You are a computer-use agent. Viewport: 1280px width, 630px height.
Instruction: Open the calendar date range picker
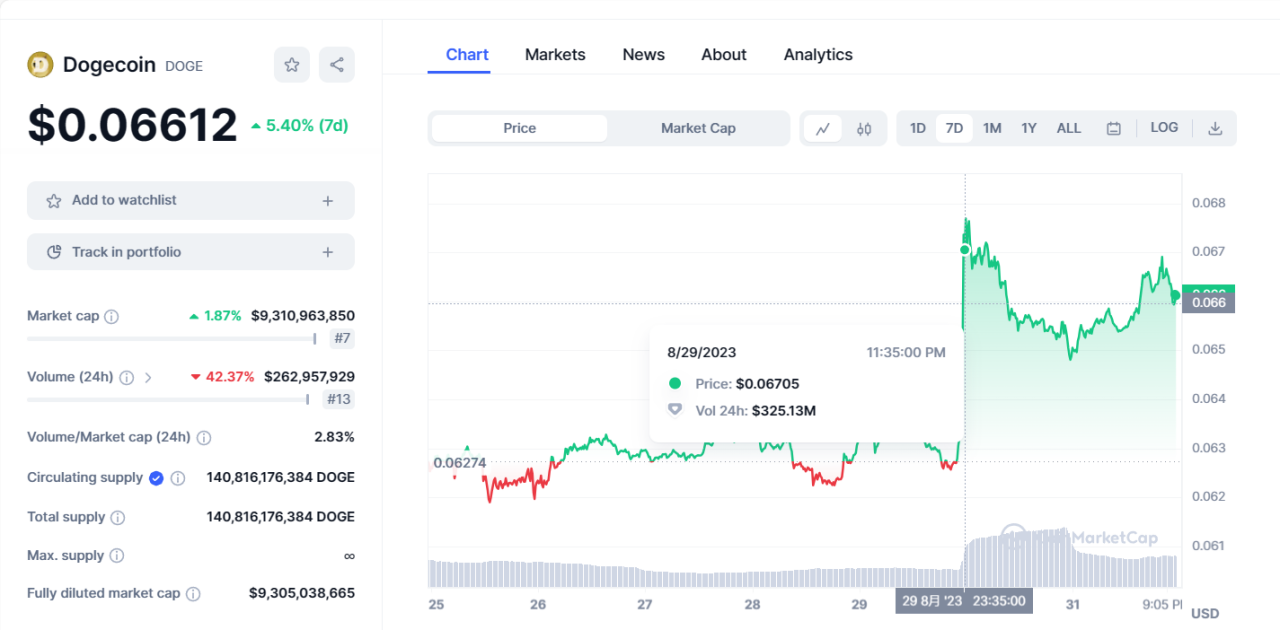[1113, 129]
